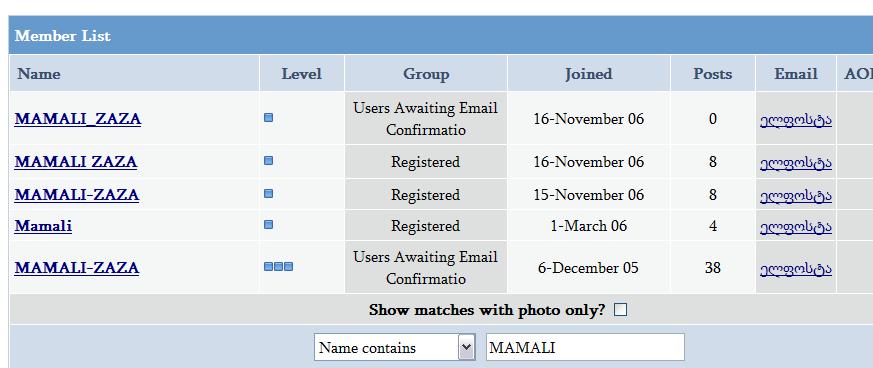Click email link in Mamali row

point(796,227)
